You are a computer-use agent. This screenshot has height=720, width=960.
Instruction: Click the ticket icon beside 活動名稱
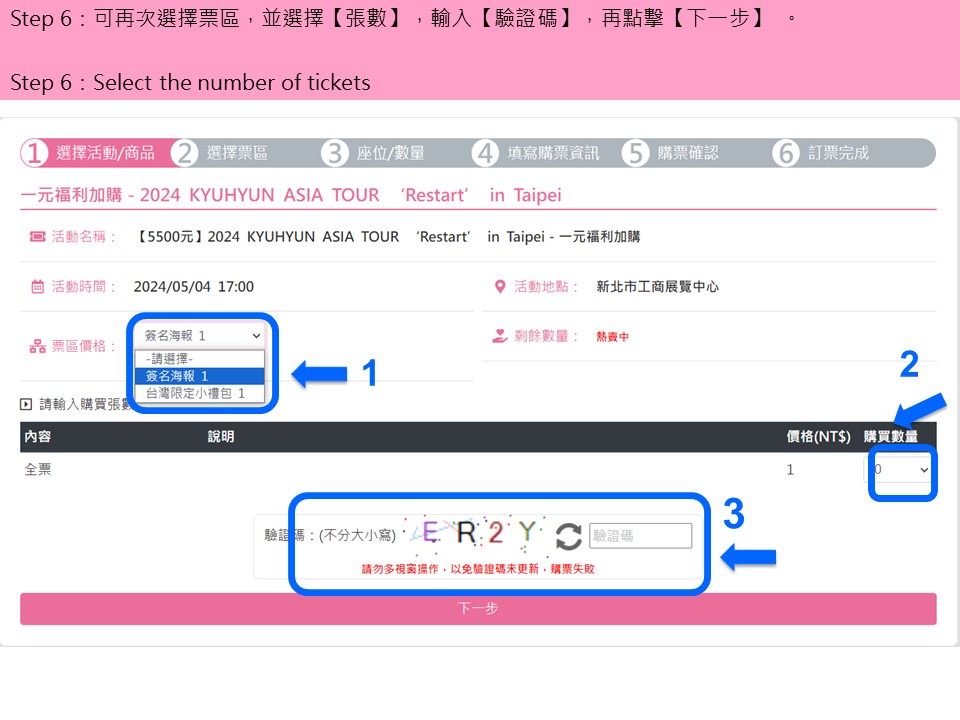pos(37,236)
